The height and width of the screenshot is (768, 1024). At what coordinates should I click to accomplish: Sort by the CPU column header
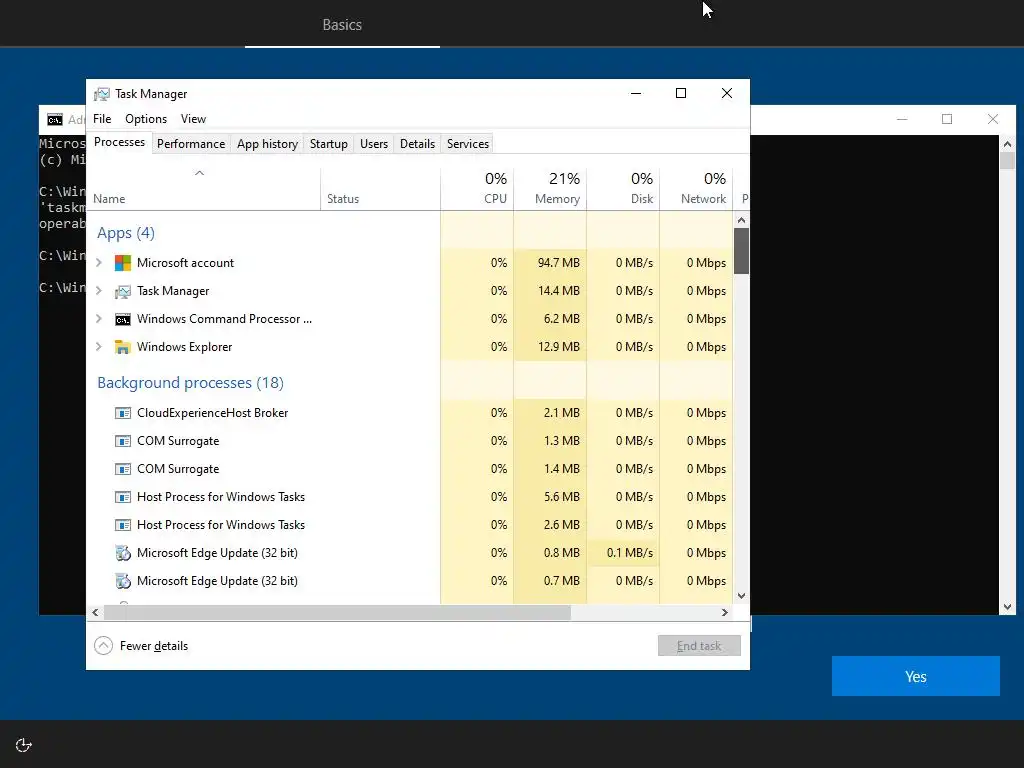[x=477, y=189]
